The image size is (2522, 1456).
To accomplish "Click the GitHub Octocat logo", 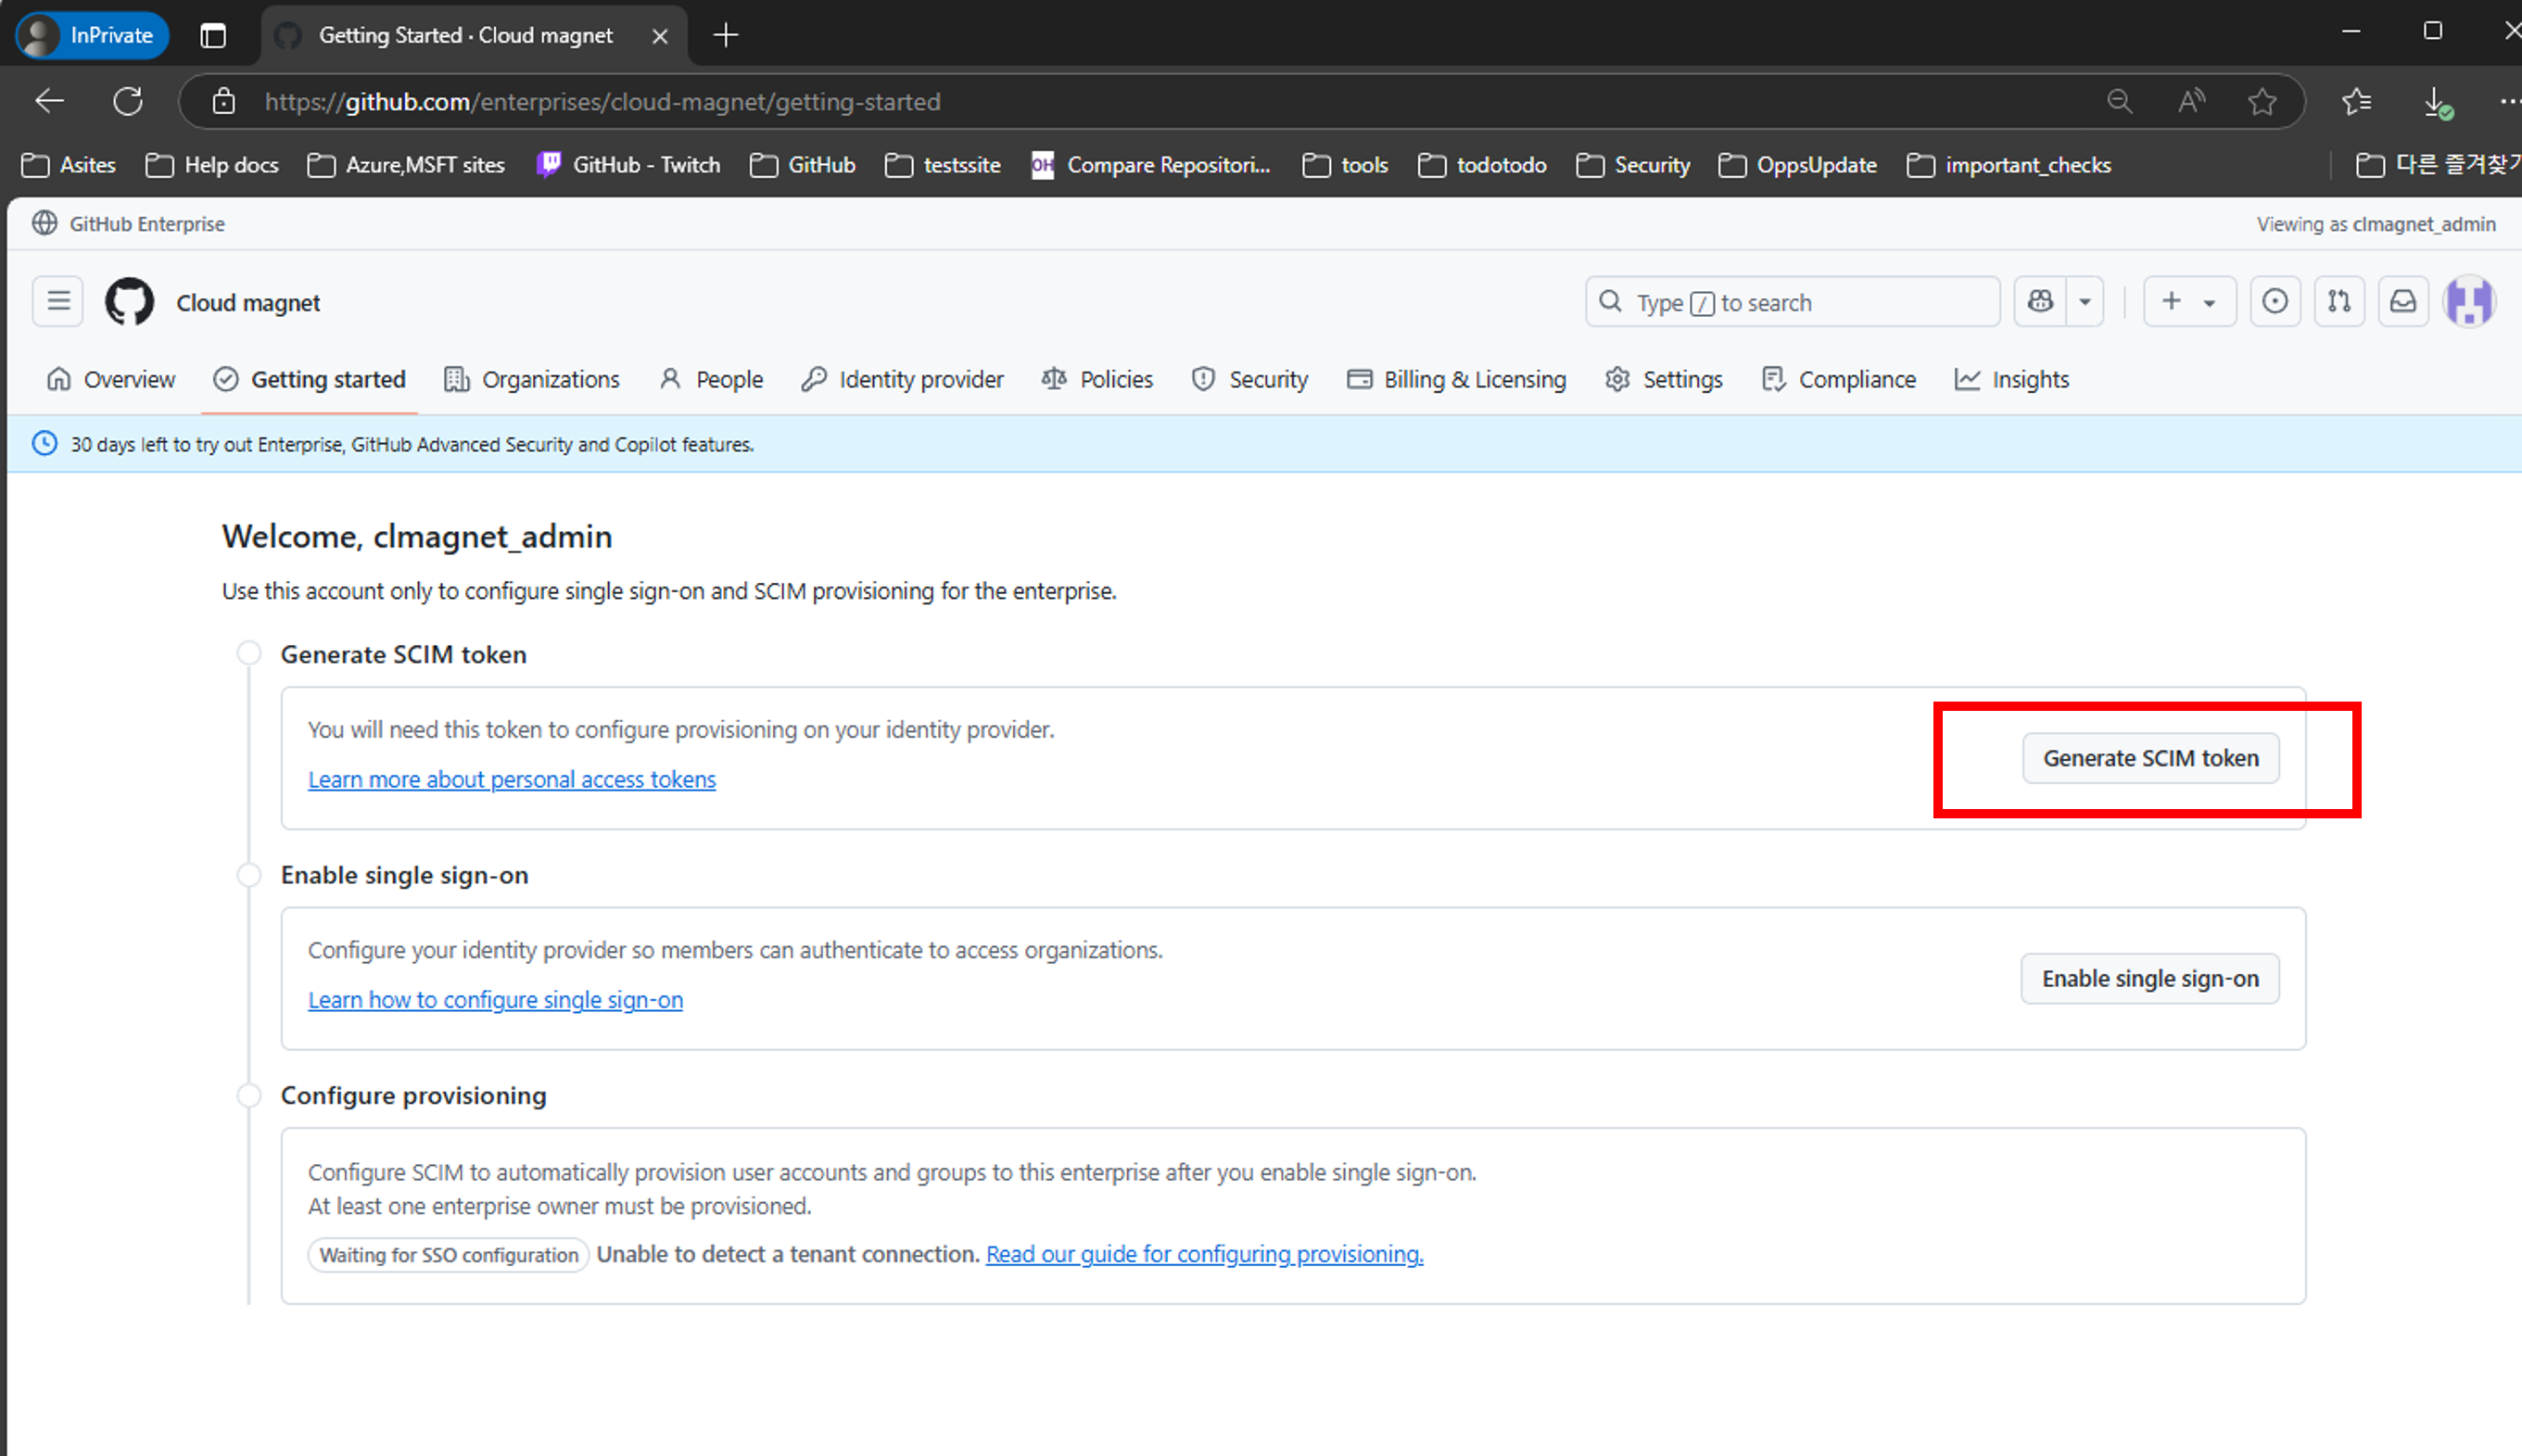I will pos(130,301).
